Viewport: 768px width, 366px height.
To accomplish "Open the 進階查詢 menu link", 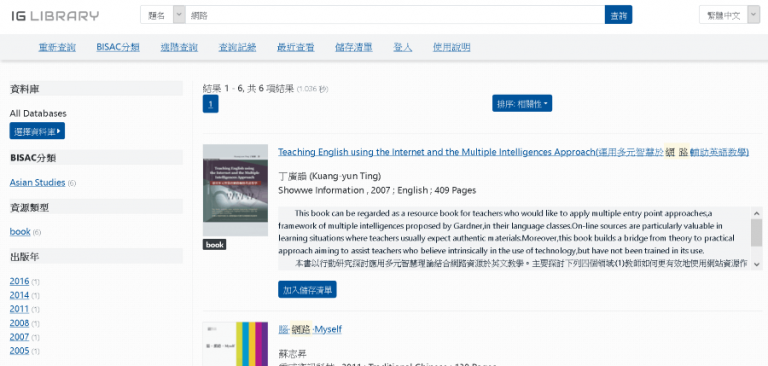I will click(x=179, y=48).
